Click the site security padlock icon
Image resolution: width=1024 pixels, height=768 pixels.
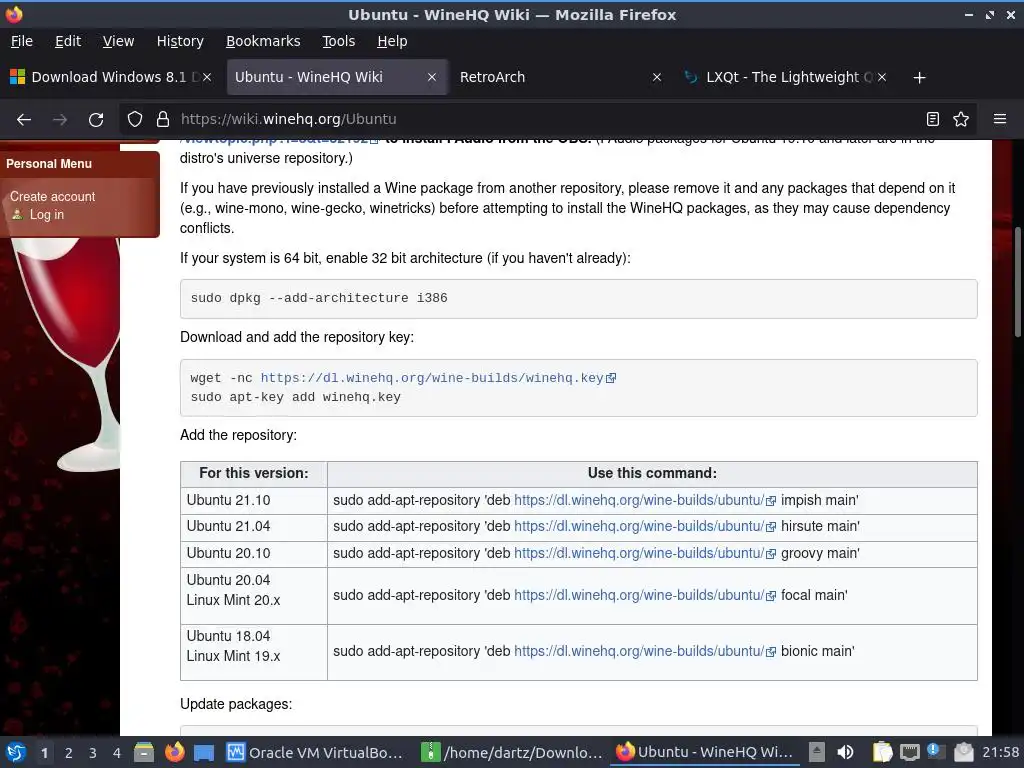163,120
